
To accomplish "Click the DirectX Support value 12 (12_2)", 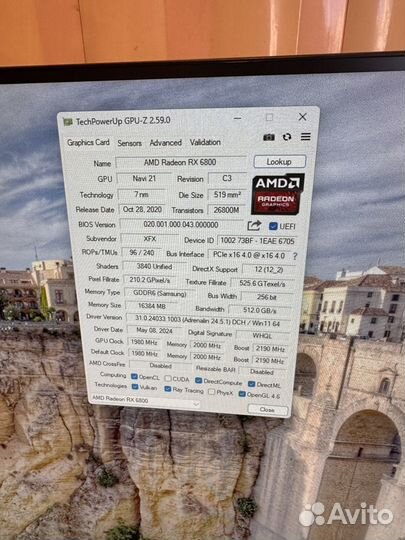I will (x=269, y=270).
